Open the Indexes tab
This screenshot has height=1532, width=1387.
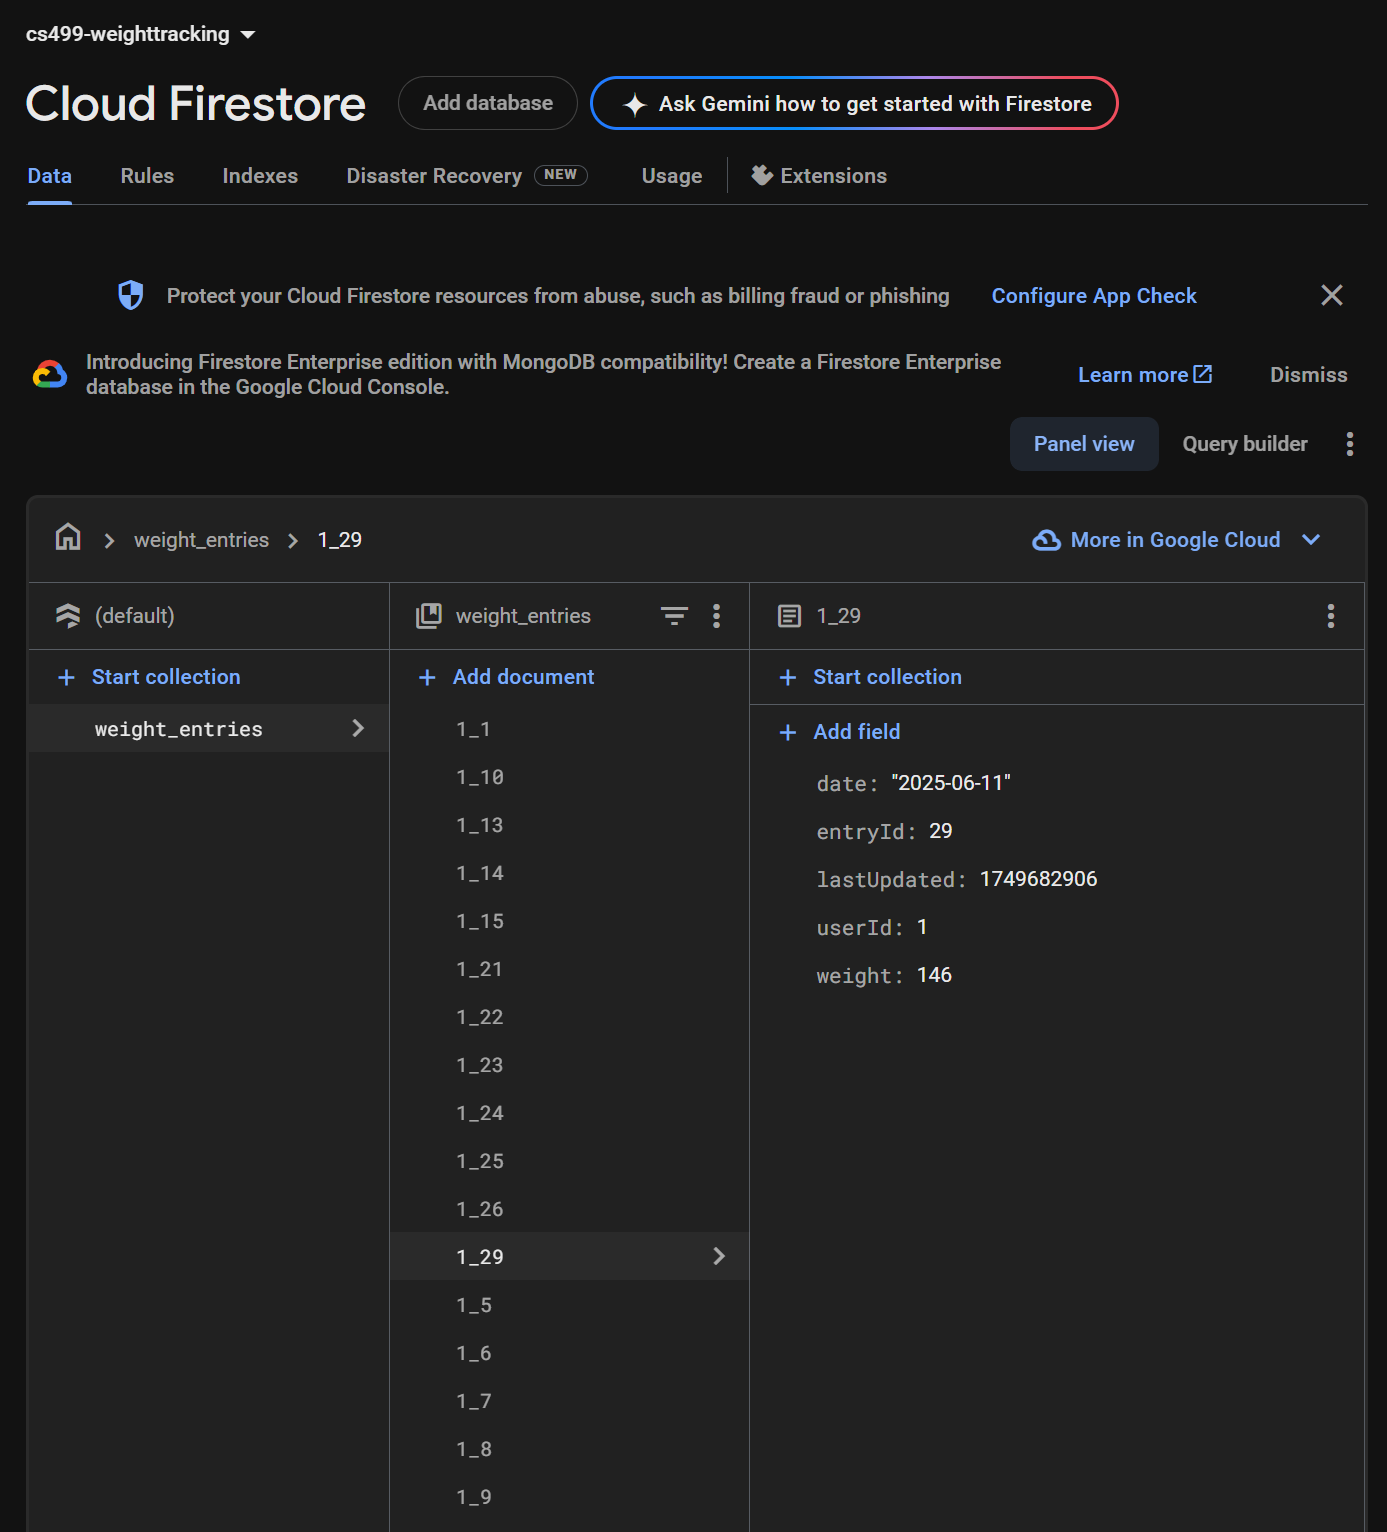[260, 176]
